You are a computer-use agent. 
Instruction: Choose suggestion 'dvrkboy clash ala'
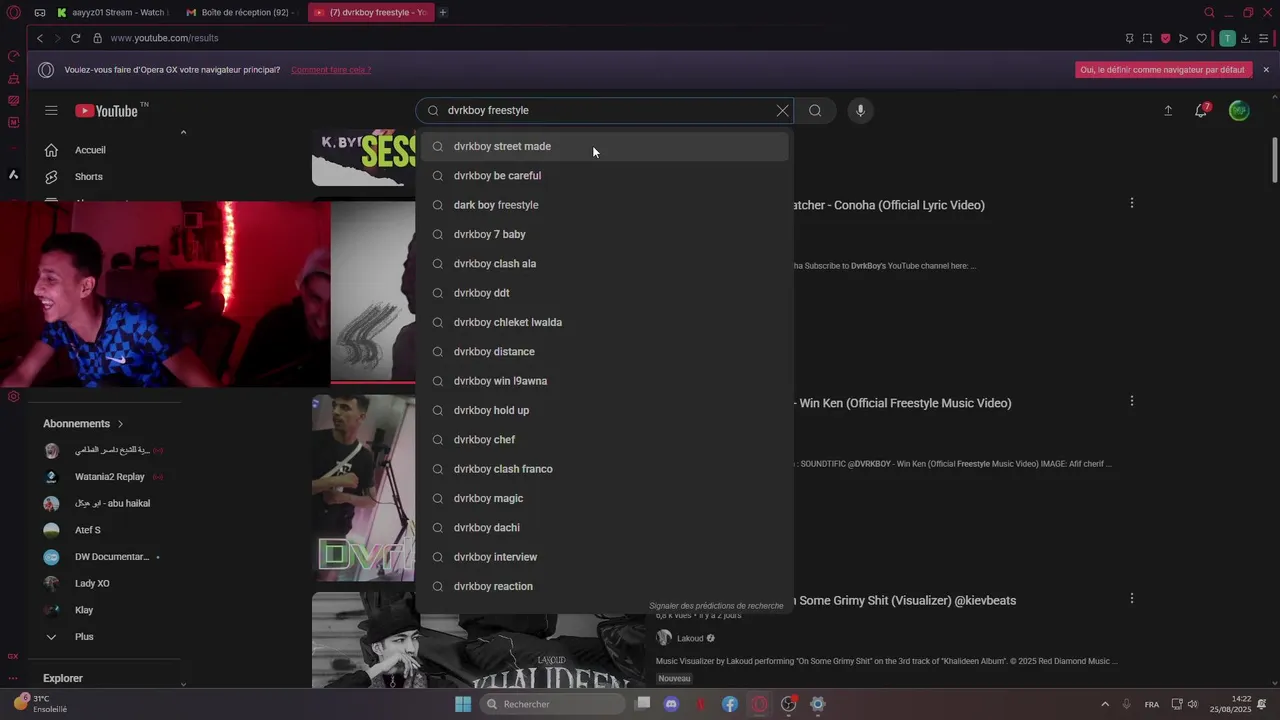click(605, 263)
